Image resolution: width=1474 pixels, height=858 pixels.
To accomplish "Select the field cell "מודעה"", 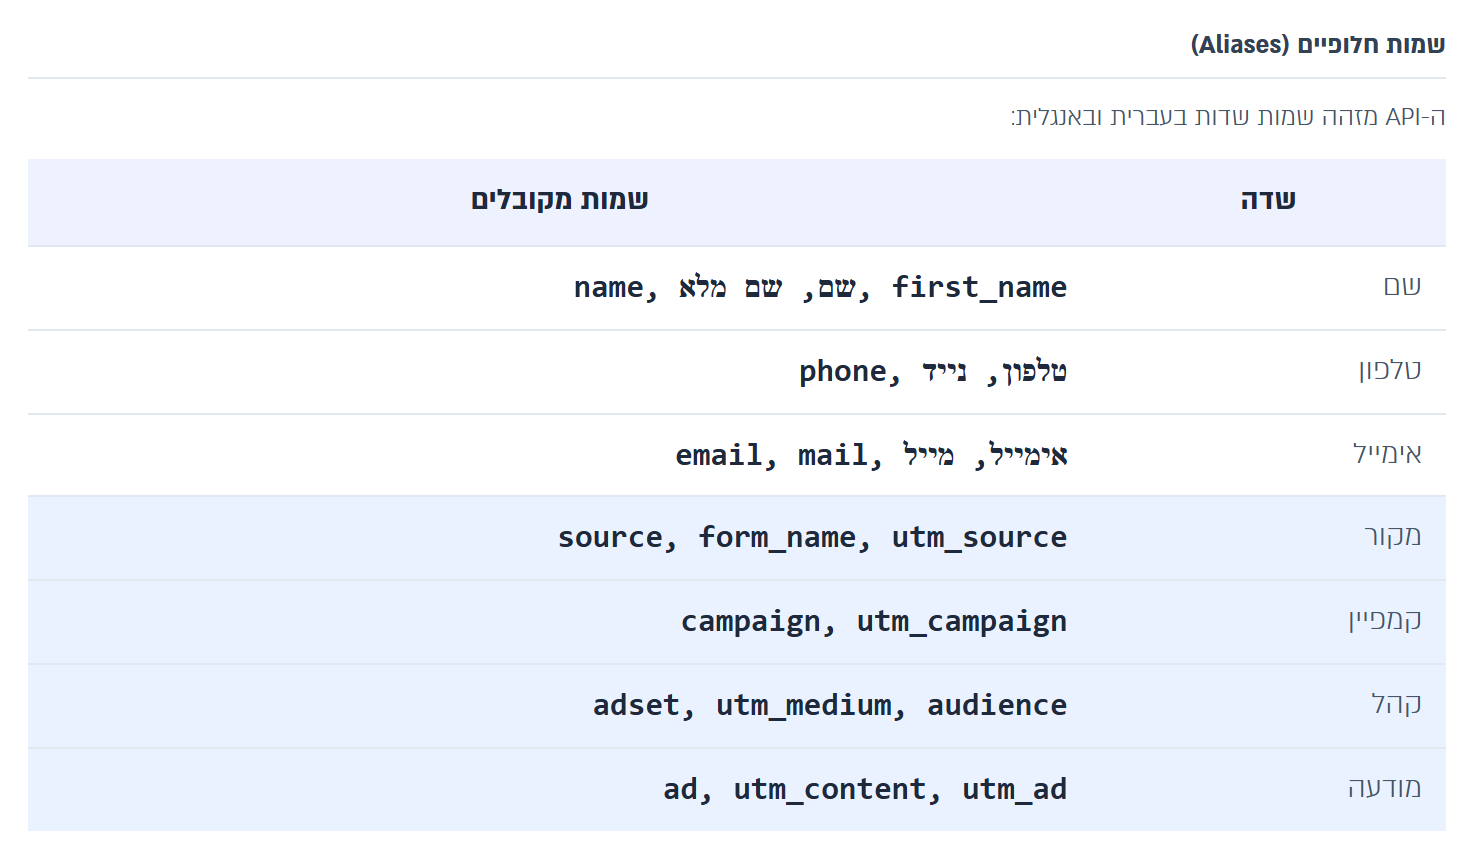I will (x=1268, y=789).
